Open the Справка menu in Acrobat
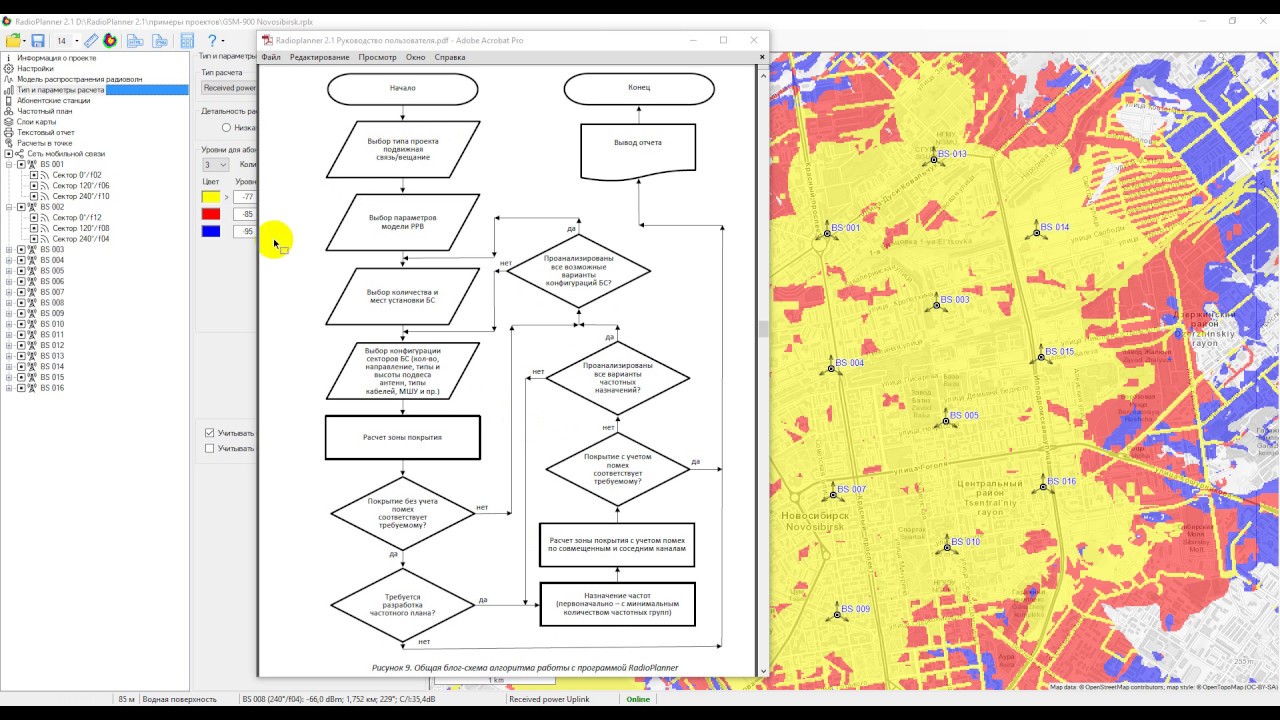This screenshot has height=720, width=1280. [450, 57]
